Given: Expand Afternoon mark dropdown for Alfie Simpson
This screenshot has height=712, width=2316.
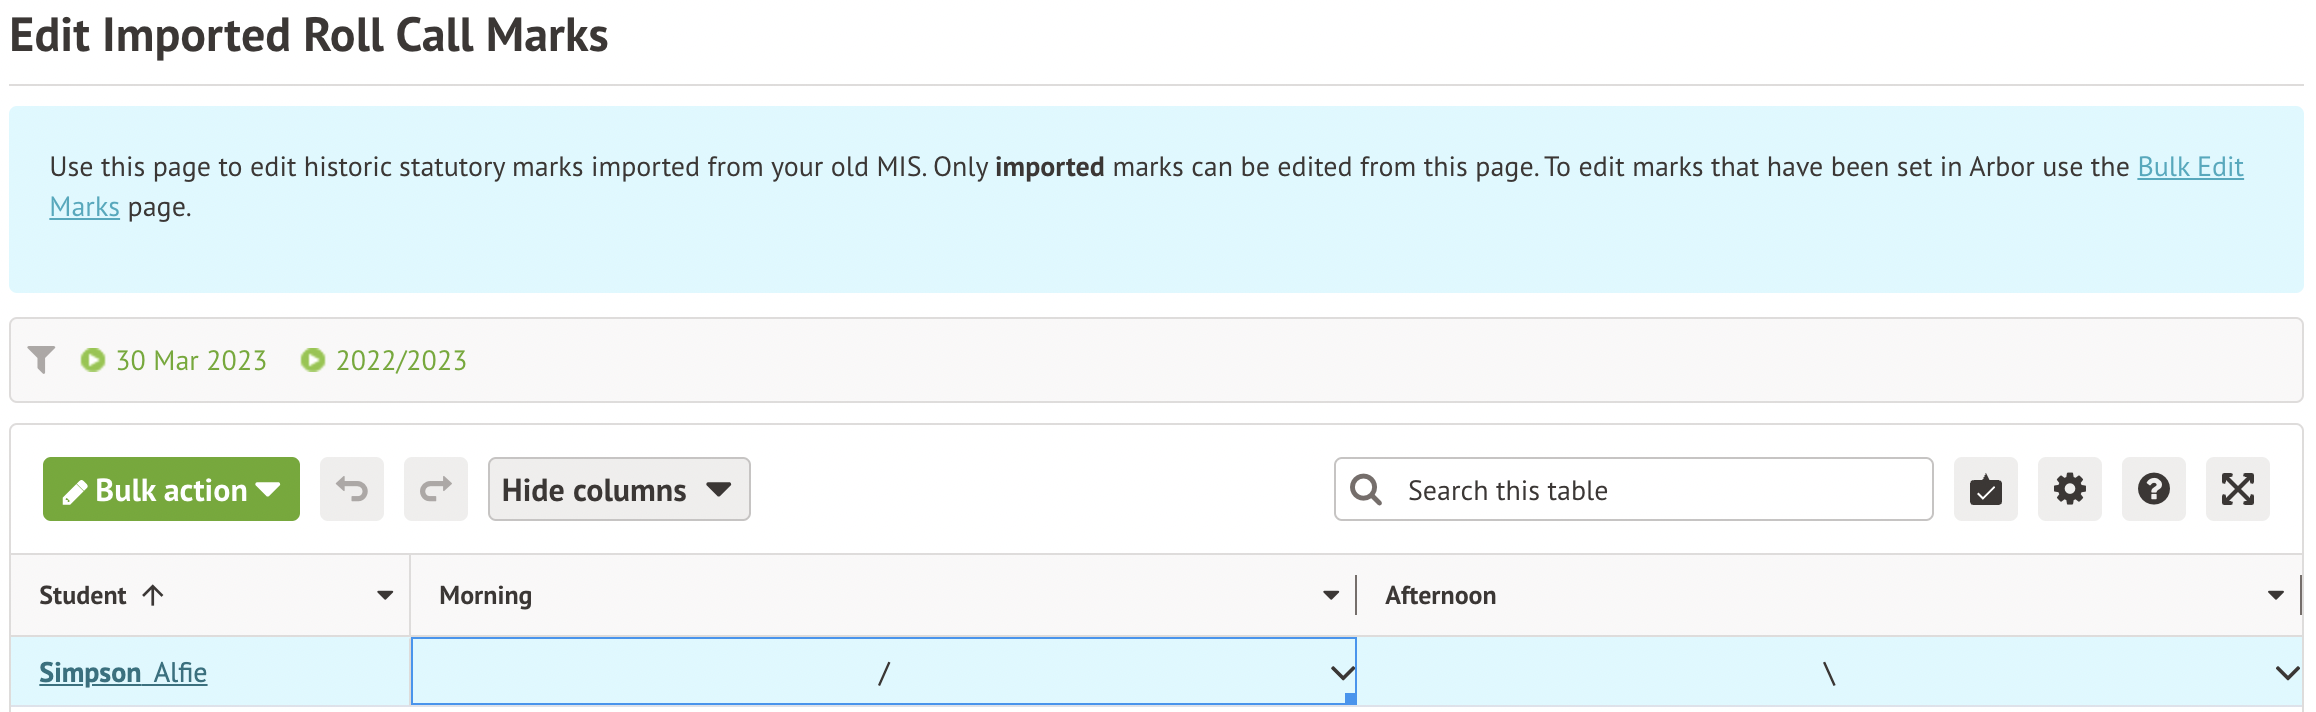Looking at the screenshot, I should [x=2287, y=673].
